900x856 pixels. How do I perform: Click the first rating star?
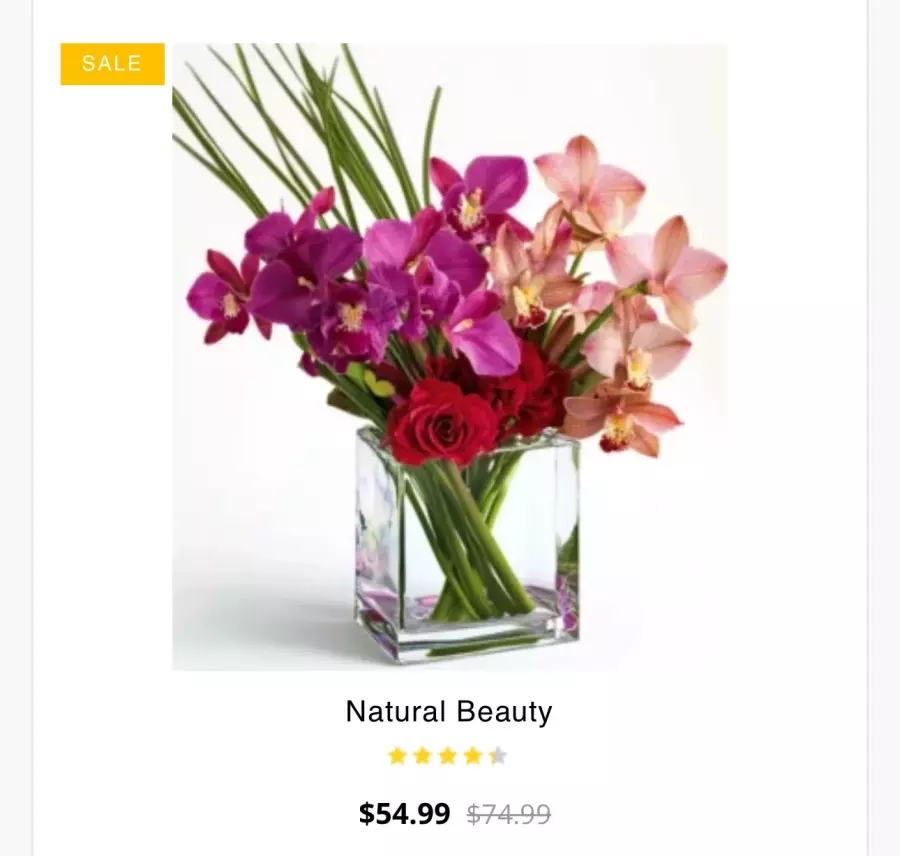(397, 756)
